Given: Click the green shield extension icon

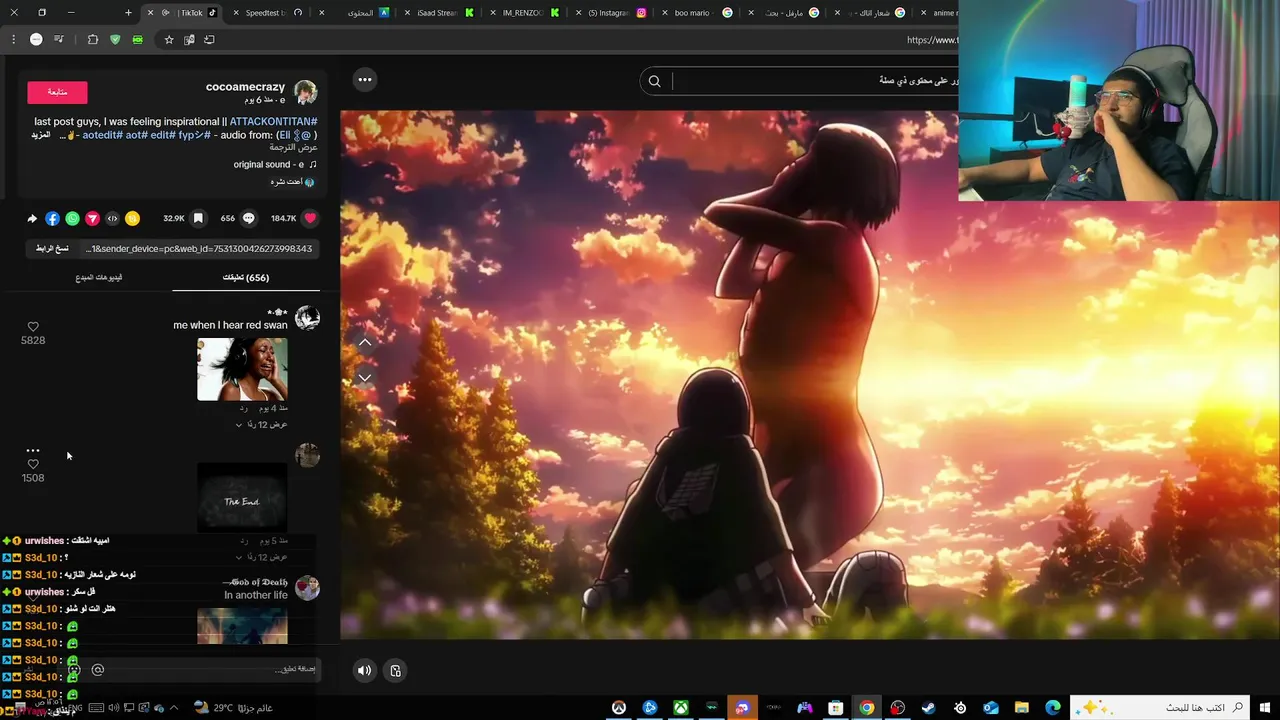Looking at the screenshot, I should (x=115, y=40).
